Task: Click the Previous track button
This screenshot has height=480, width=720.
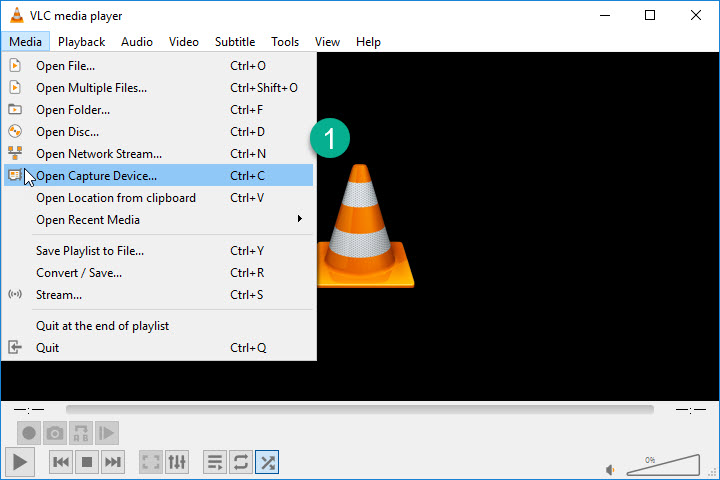Action: [61, 462]
